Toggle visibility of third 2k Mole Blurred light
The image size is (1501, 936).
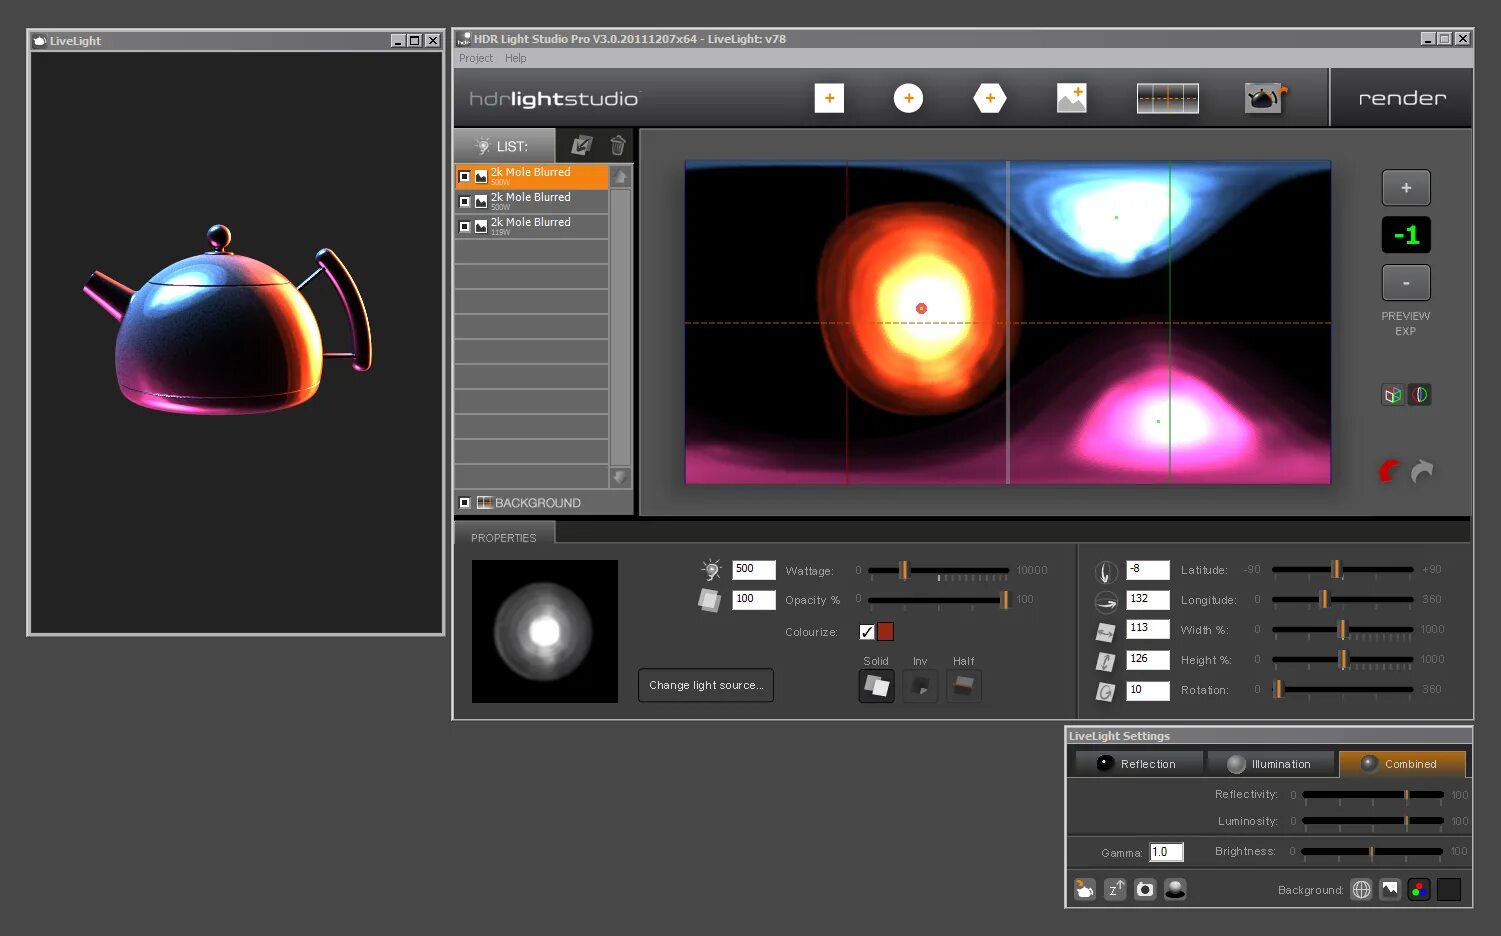[464, 227]
